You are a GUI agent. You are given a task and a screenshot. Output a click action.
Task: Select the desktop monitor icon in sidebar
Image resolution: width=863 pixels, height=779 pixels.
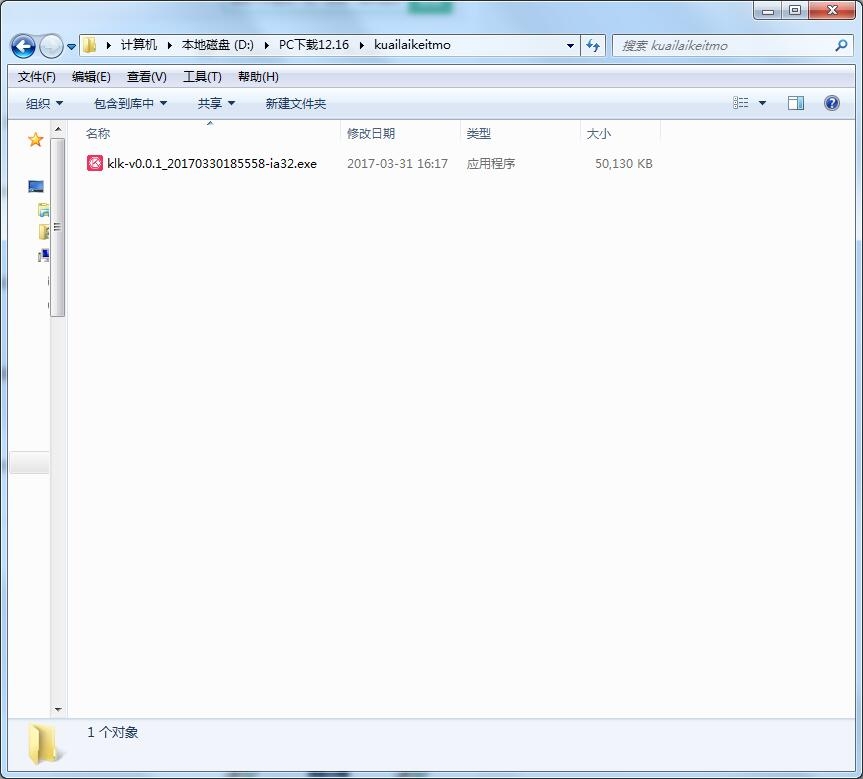pyautogui.click(x=36, y=187)
